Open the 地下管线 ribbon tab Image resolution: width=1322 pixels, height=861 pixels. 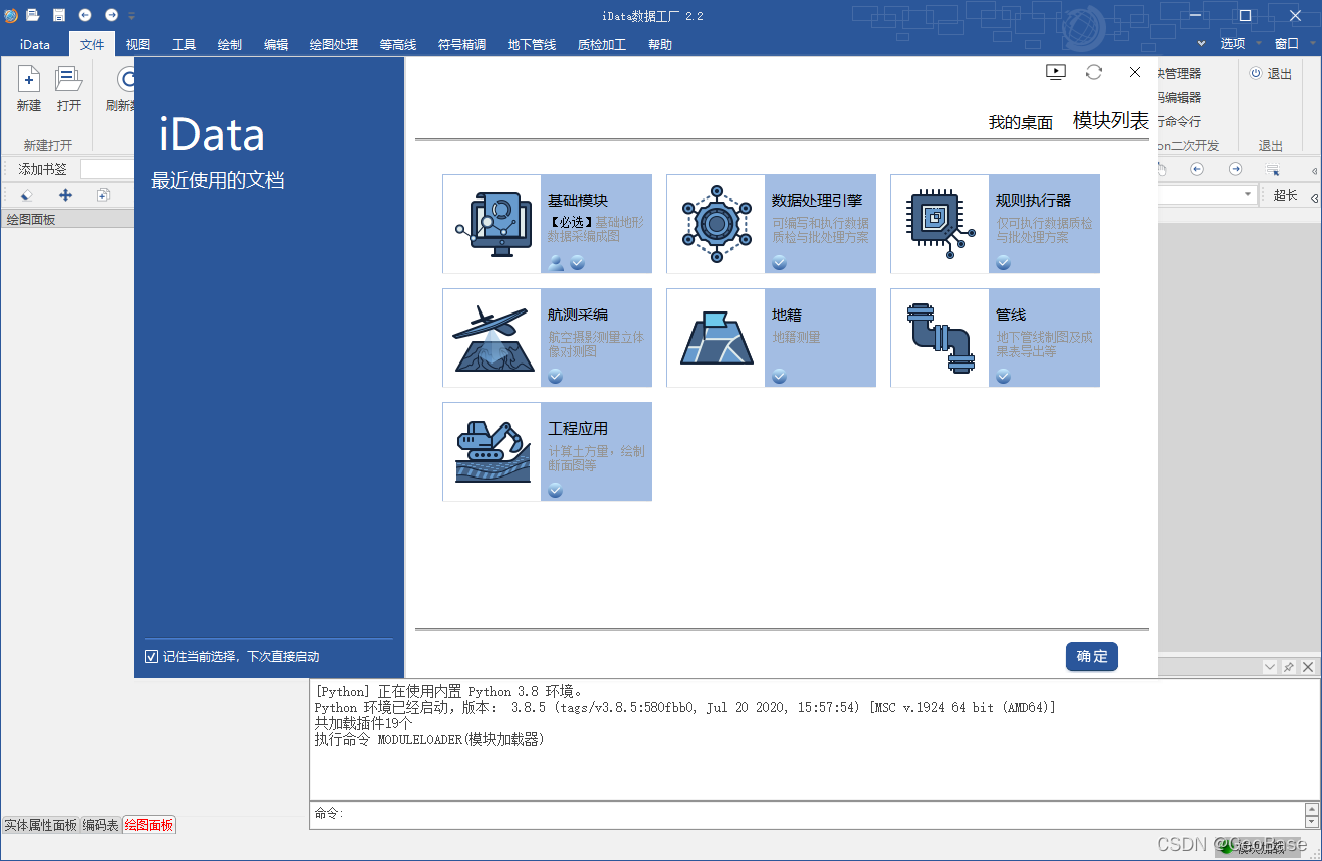(532, 44)
